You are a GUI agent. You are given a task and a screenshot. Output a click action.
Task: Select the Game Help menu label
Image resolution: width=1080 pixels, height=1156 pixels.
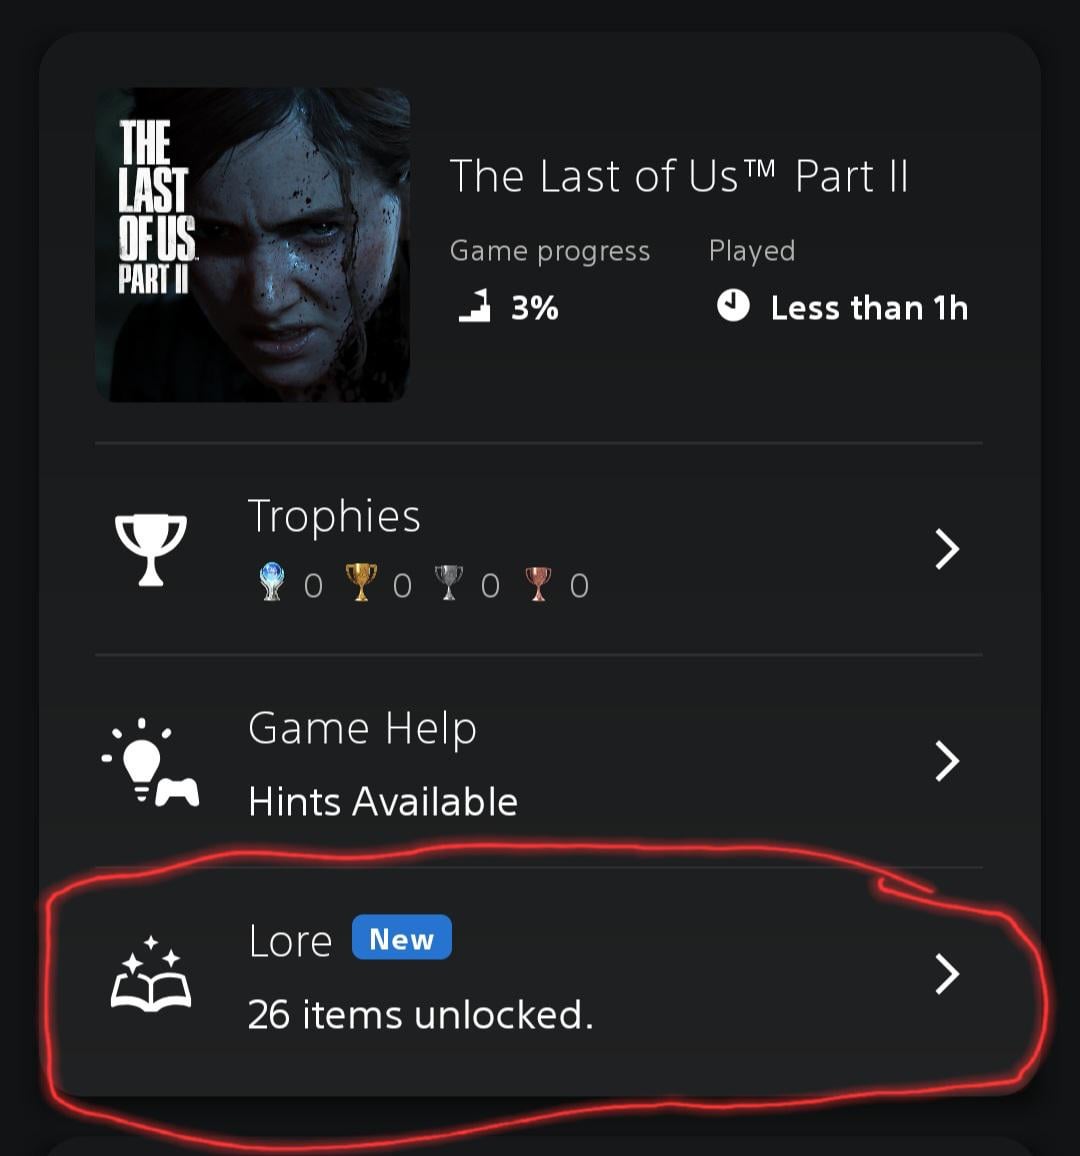point(362,729)
